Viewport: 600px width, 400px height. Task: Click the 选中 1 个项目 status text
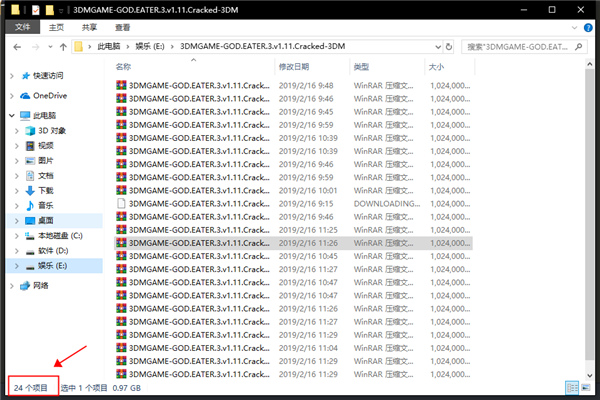pyautogui.click(x=84, y=388)
